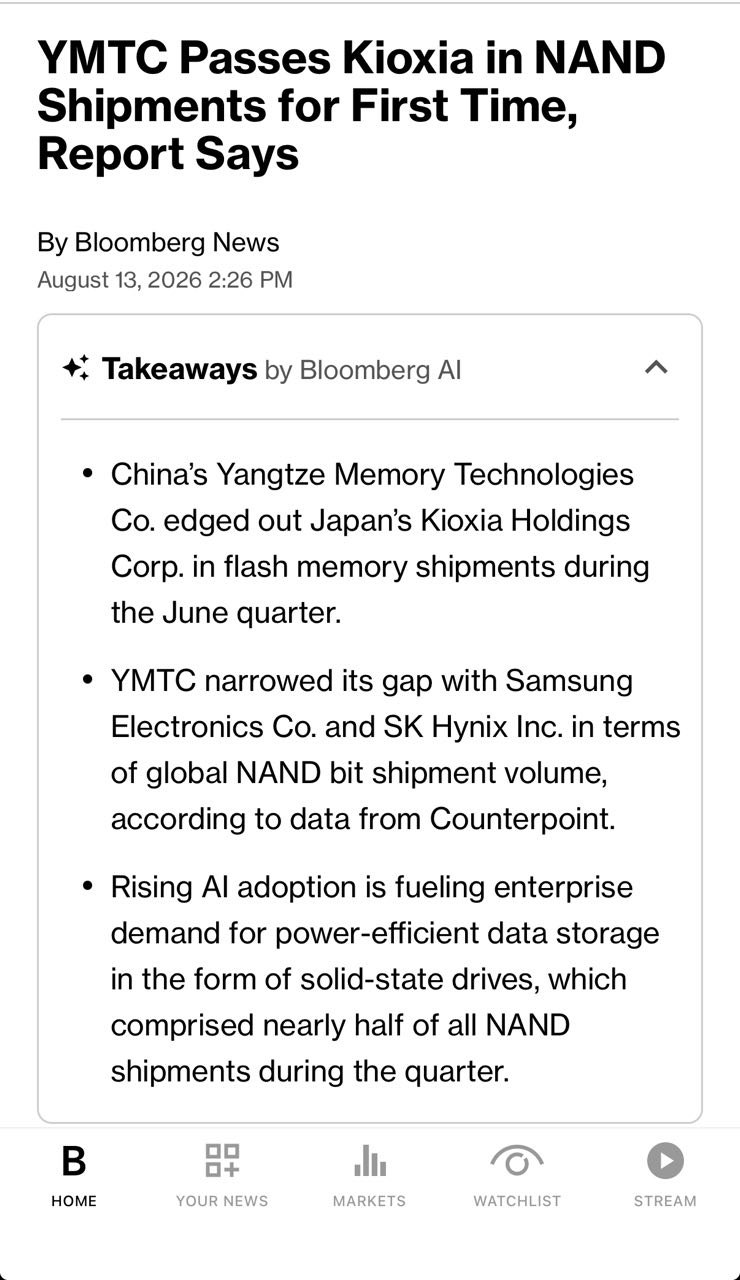Select the WATCHLIST tab label

[x=517, y=1201]
